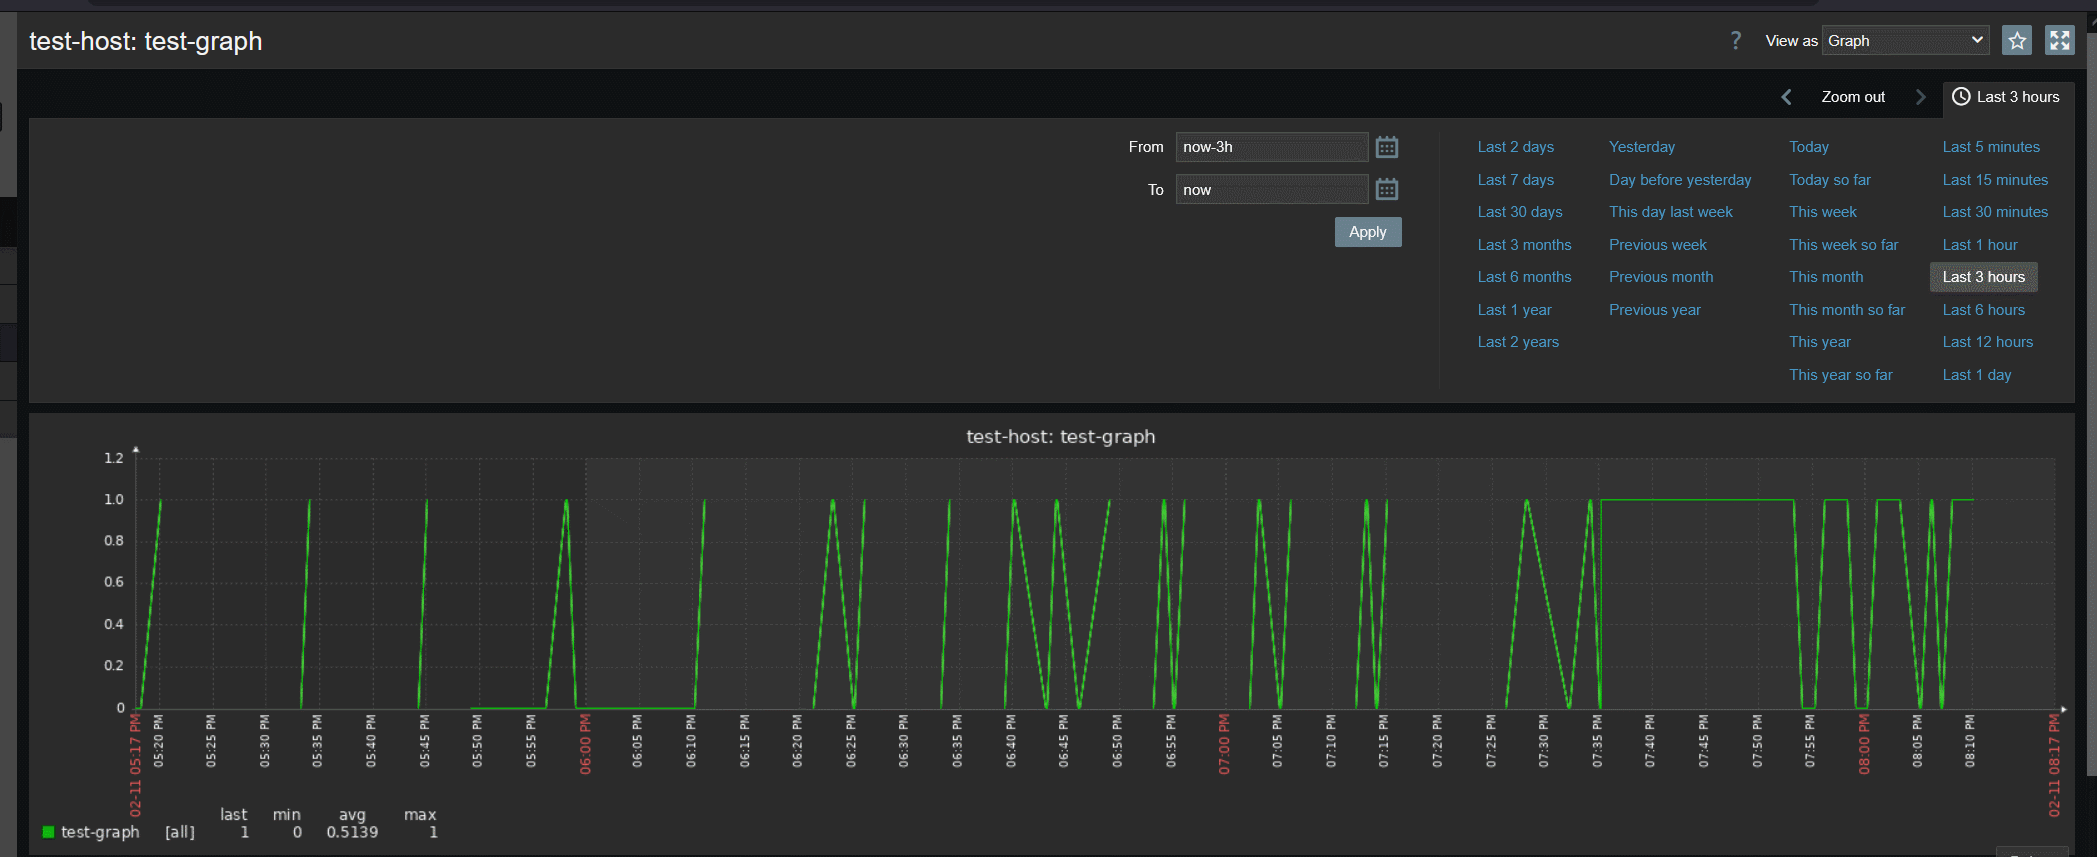
Task: Add graph to favorites with star icon
Action: 2017,41
